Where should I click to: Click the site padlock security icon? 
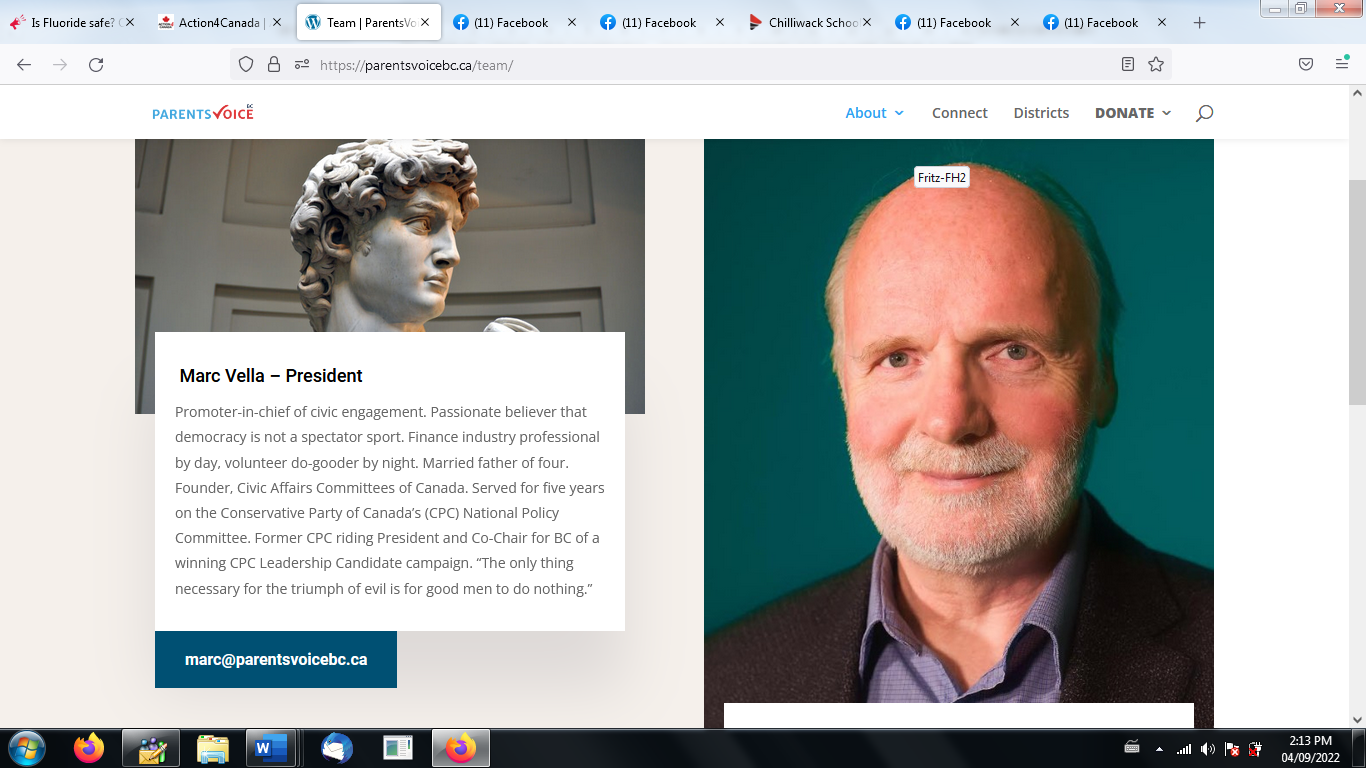click(274, 64)
